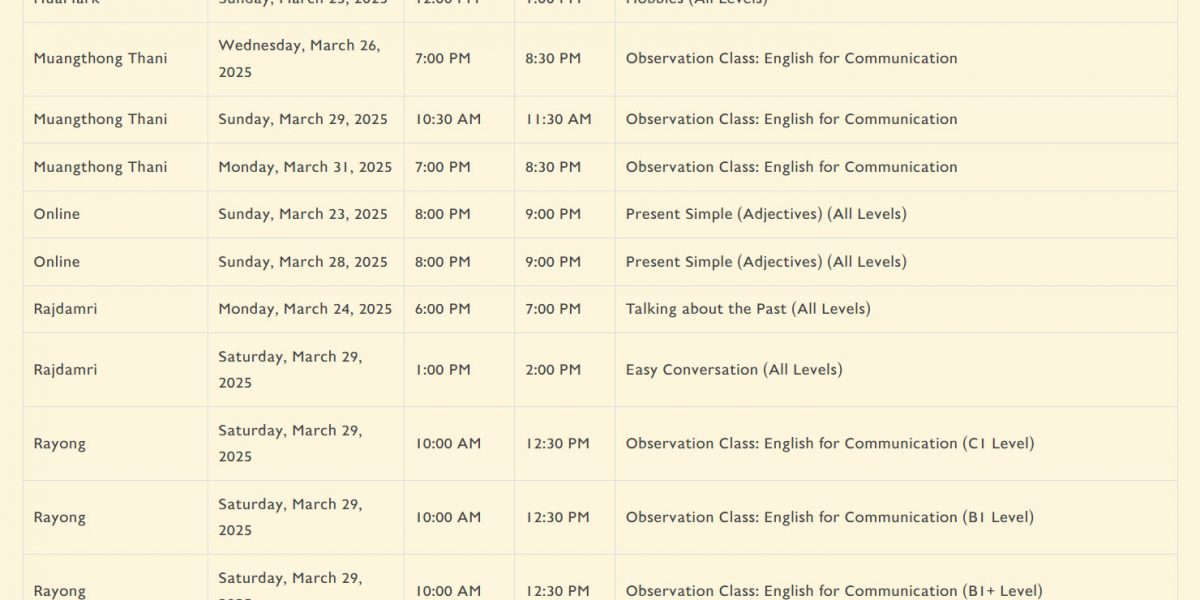Click Observation Class for B1+ Level
The width and height of the screenshot is (1200, 600).
pyautogui.click(x=834, y=591)
